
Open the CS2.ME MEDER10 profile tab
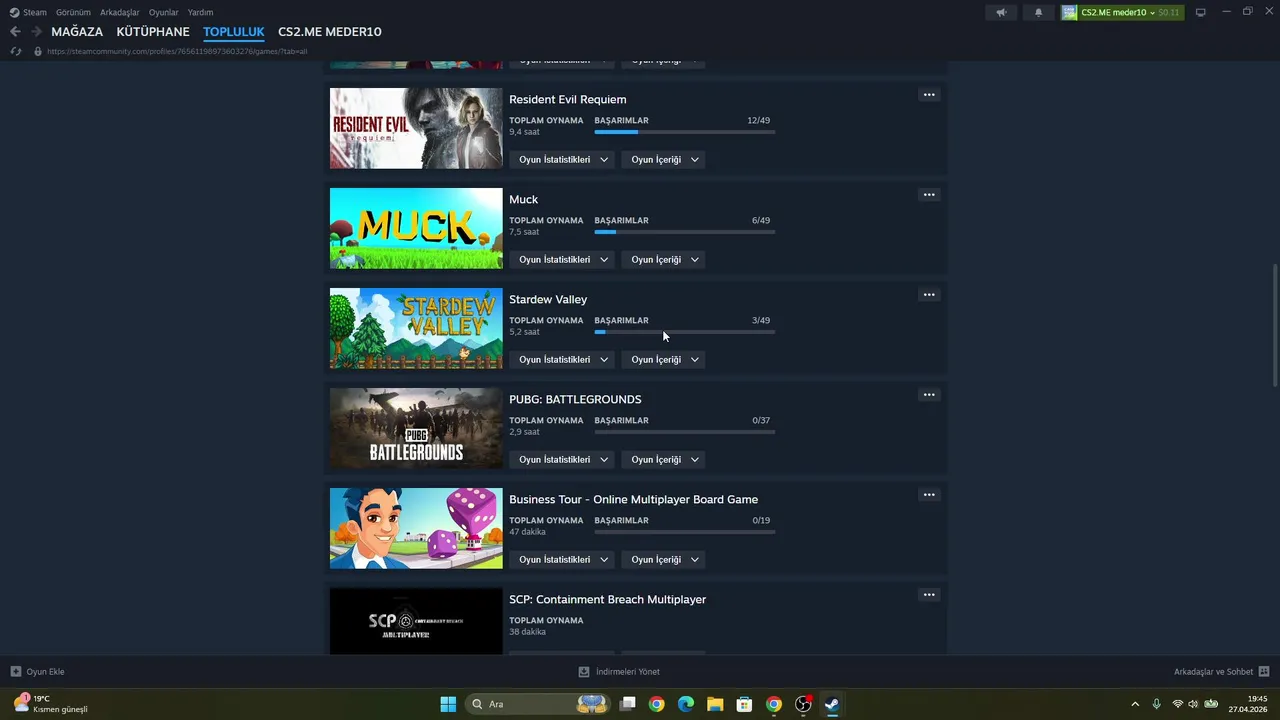pyautogui.click(x=330, y=32)
